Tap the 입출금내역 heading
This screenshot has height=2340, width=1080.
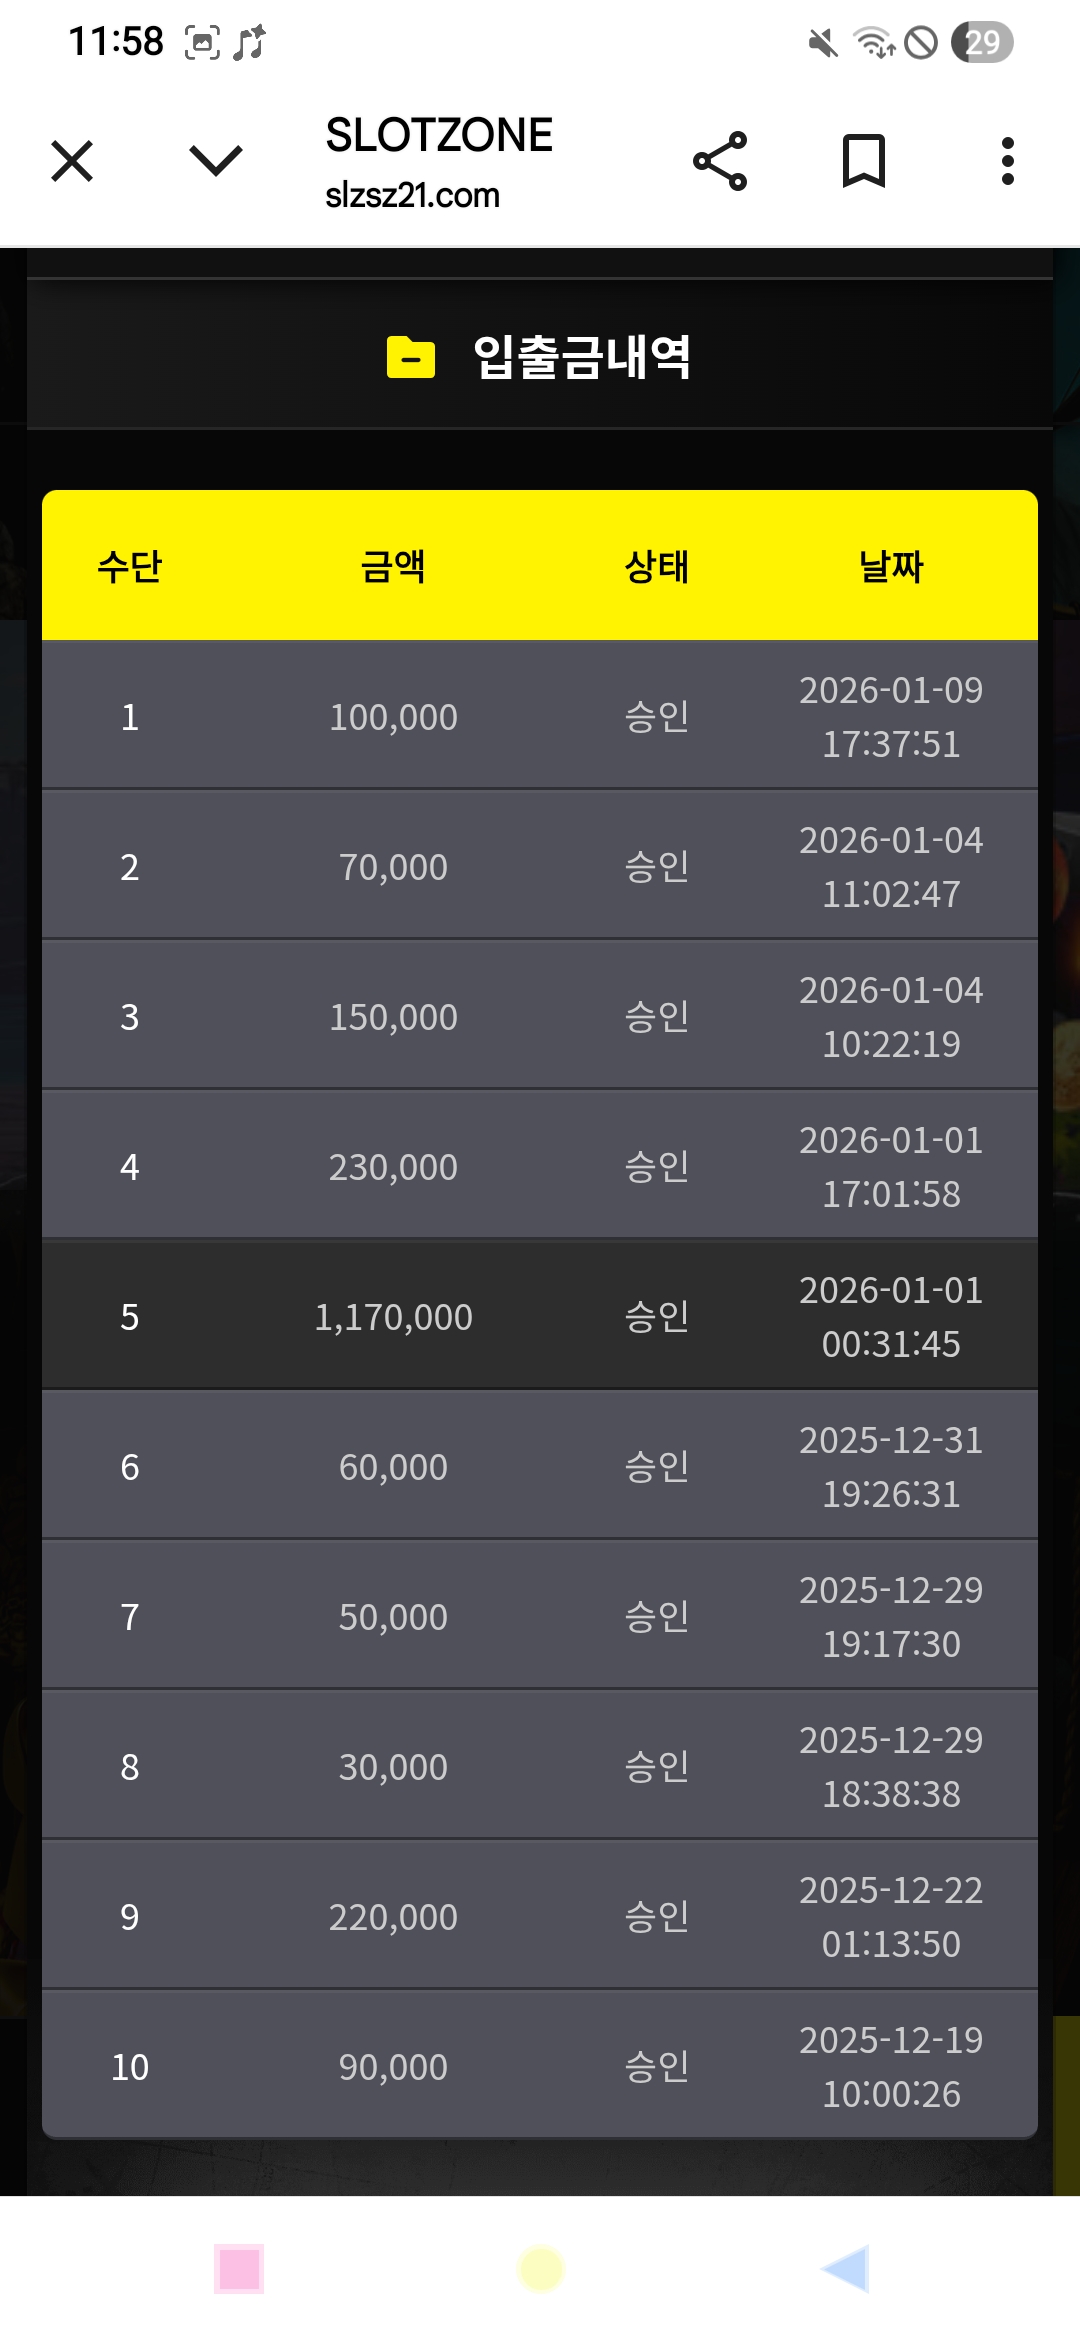pos(581,357)
